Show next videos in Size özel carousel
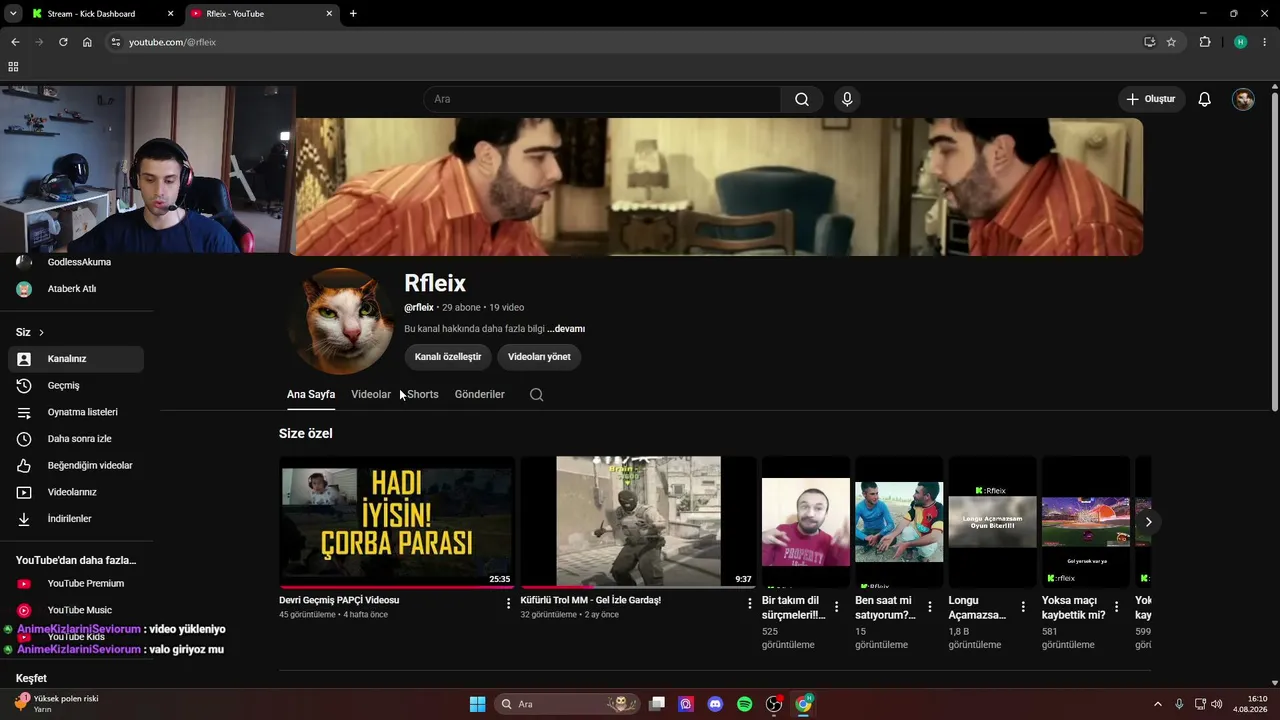Image resolution: width=1280 pixels, height=720 pixels. point(1149,522)
